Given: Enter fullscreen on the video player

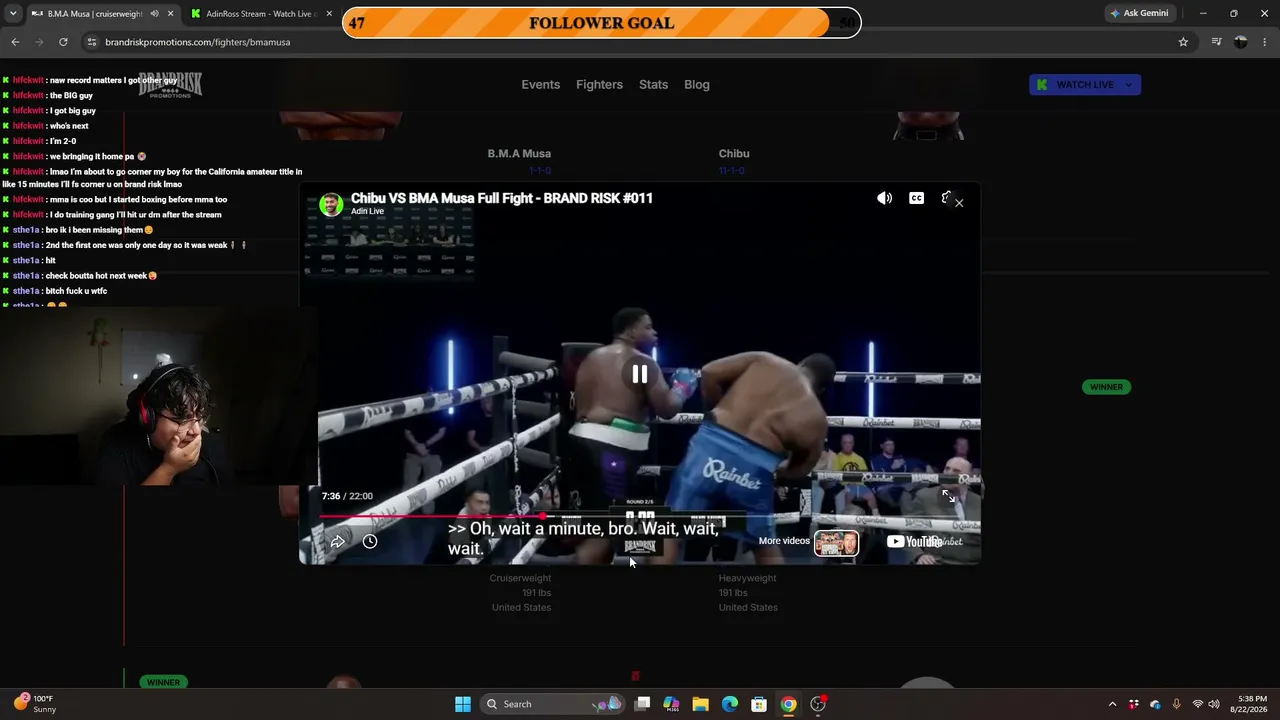Looking at the screenshot, I should pyautogui.click(x=948, y=496).
